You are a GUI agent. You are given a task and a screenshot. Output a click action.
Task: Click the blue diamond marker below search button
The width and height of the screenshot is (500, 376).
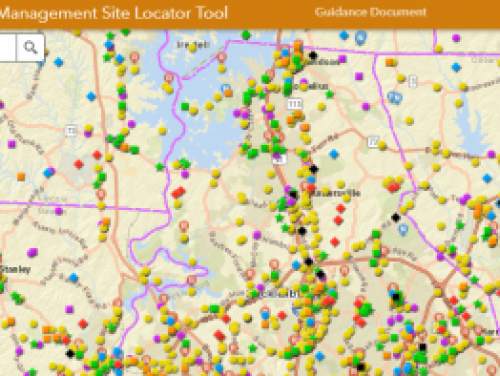59,62
